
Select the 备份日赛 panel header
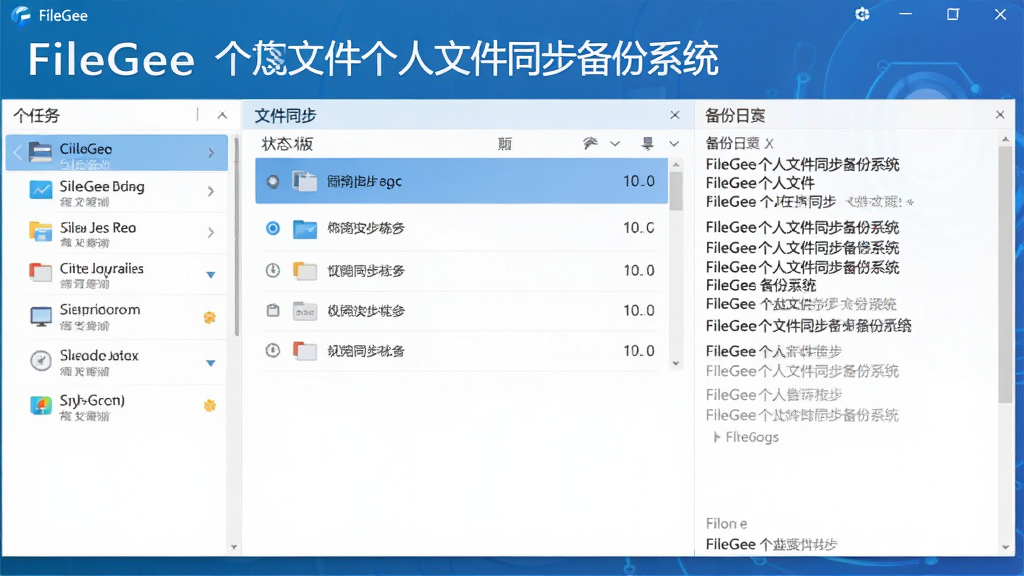pyautogui.click(x=735, y=116)
